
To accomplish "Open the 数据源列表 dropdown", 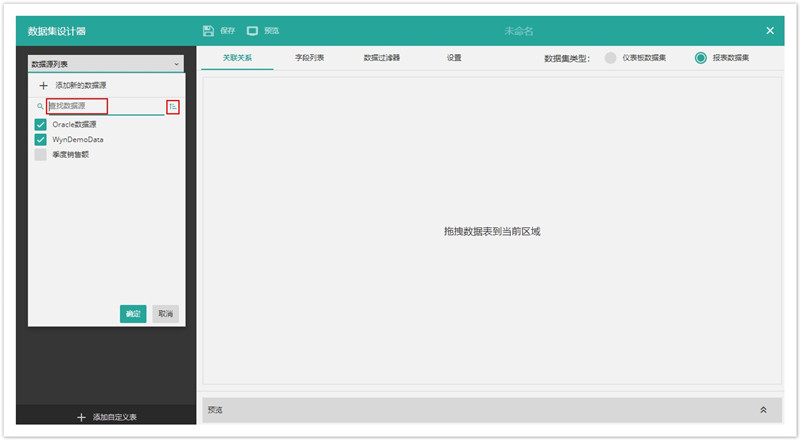I will (106, 63).
